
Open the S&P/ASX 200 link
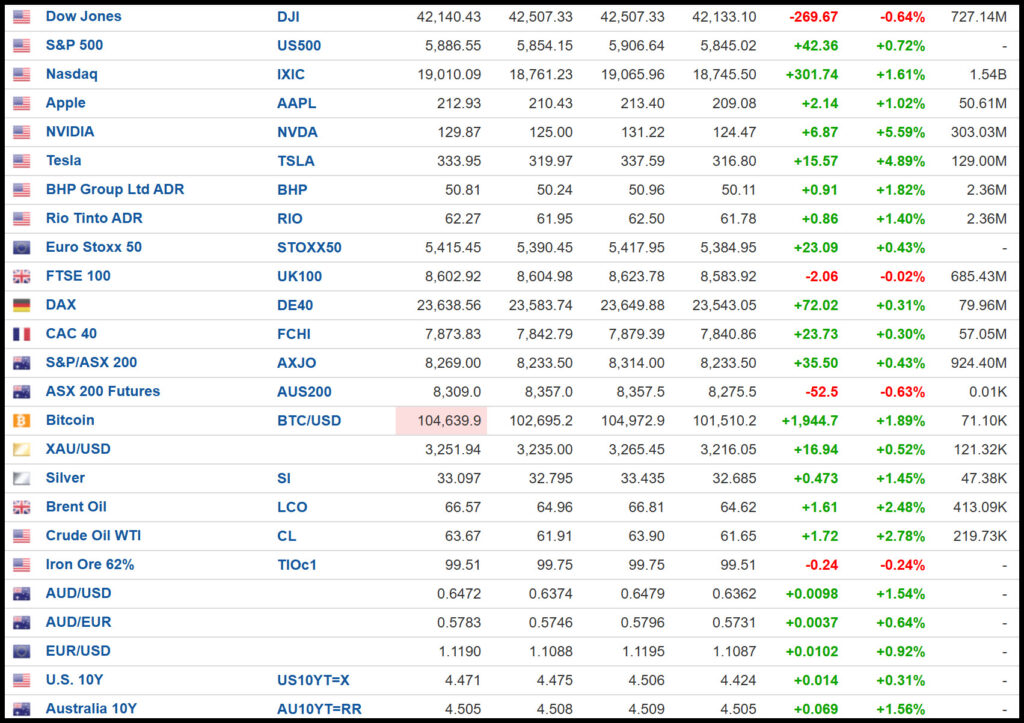91,362
